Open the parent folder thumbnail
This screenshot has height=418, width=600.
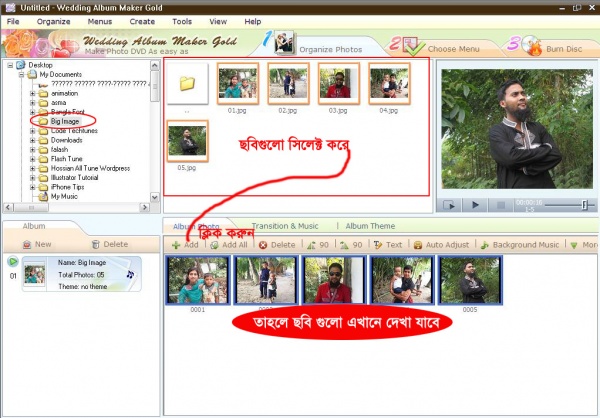click(x=188, y=83)
